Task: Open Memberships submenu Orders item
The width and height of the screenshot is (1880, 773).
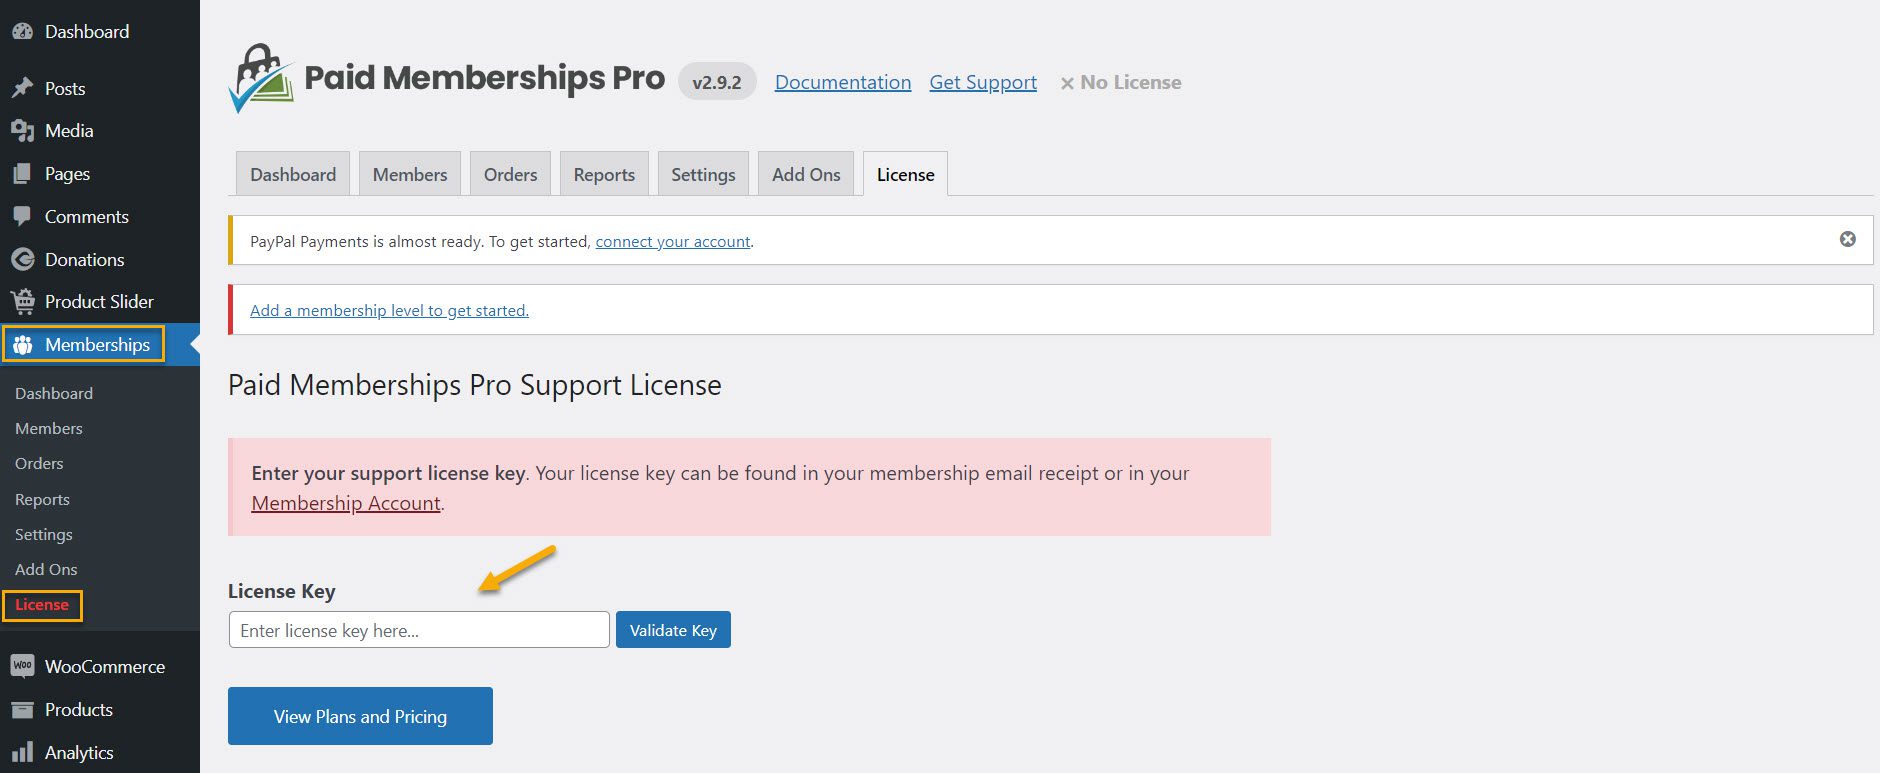Action: [x=39, y=463]
